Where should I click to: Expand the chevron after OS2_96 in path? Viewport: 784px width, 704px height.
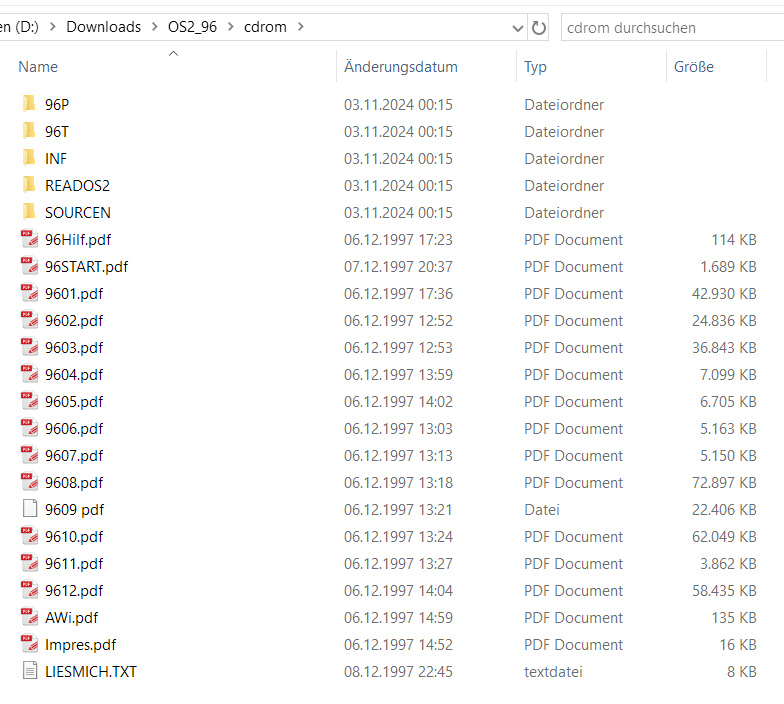click(230, 27)
